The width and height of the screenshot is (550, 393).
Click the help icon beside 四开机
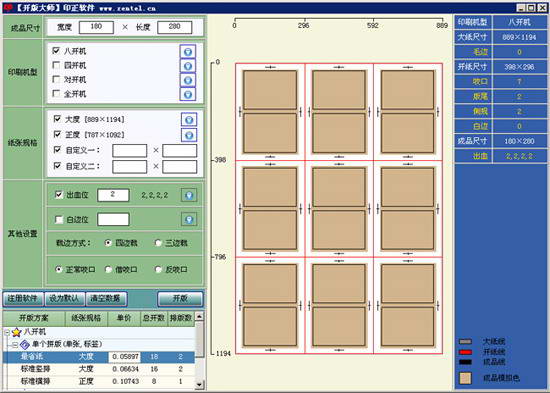(188, 66)
